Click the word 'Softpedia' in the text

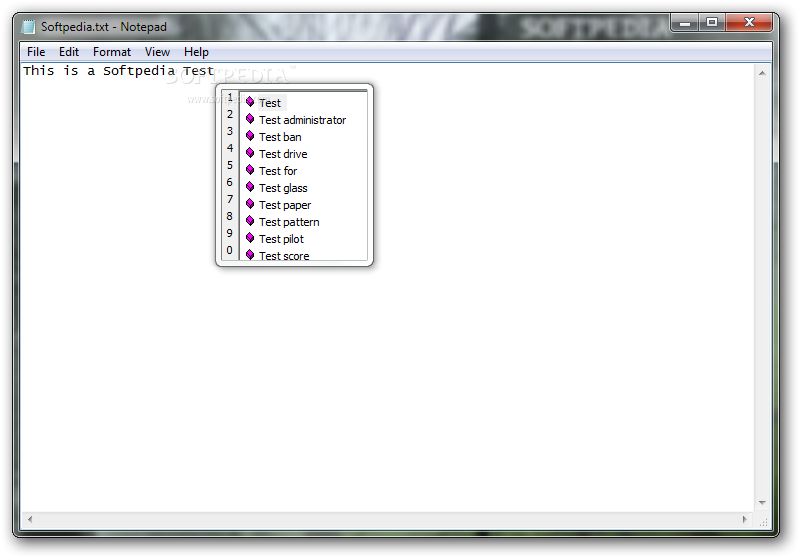point(139,71)
